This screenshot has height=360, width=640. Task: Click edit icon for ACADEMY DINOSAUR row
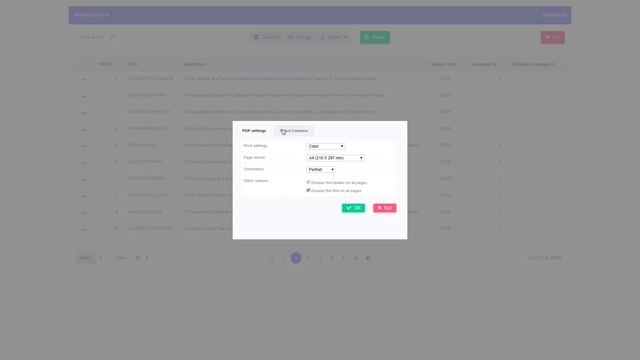pos(84,79)
